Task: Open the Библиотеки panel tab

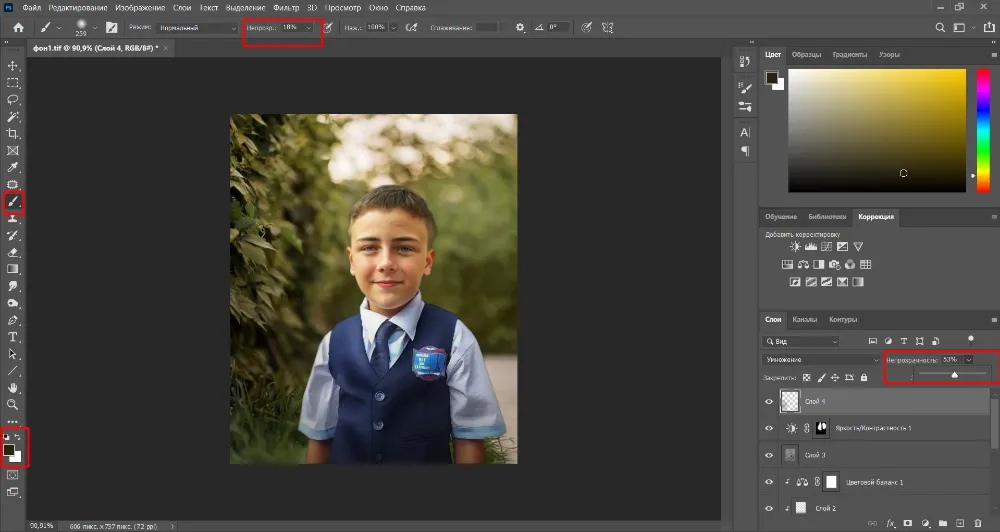Action: tap(827, 216)
